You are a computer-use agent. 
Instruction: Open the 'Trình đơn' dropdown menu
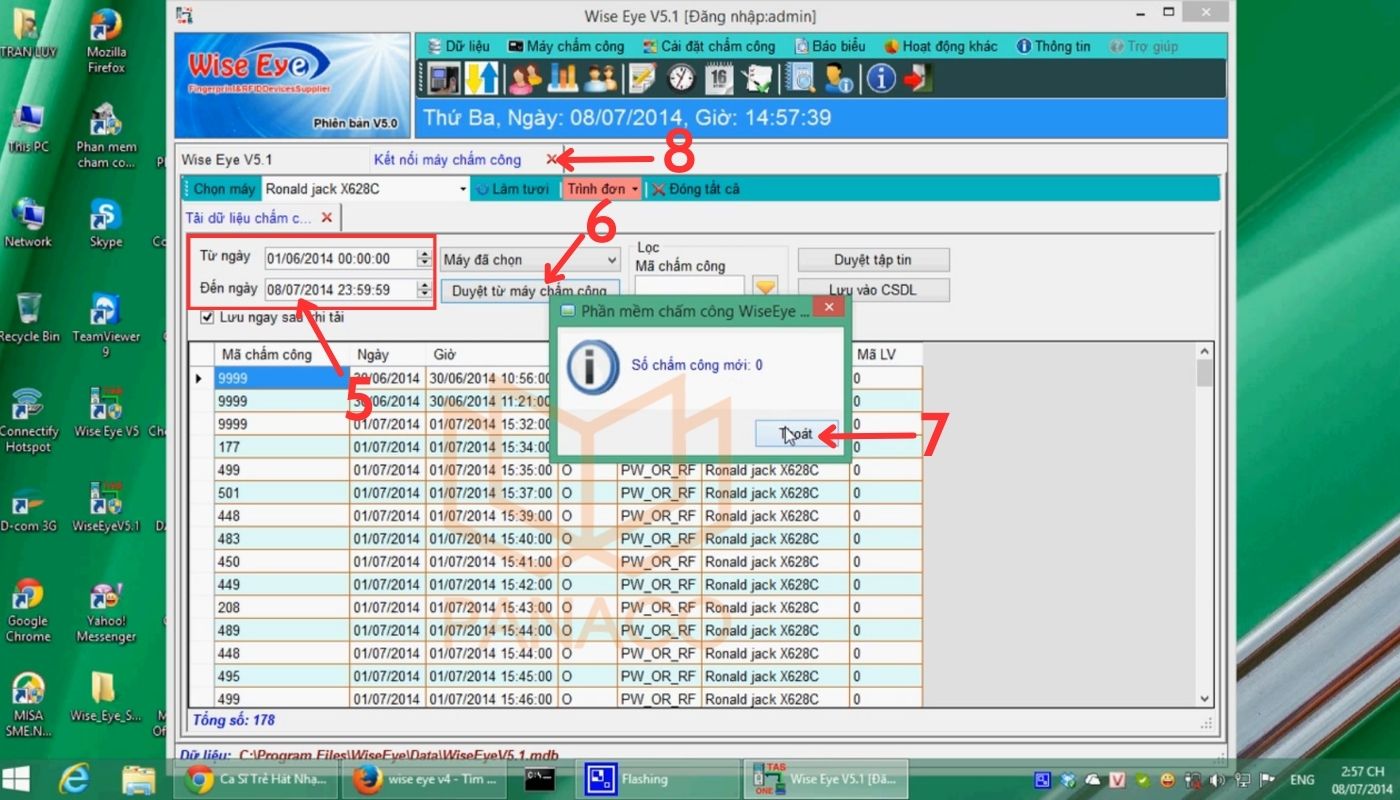click(x=602, y=188)
